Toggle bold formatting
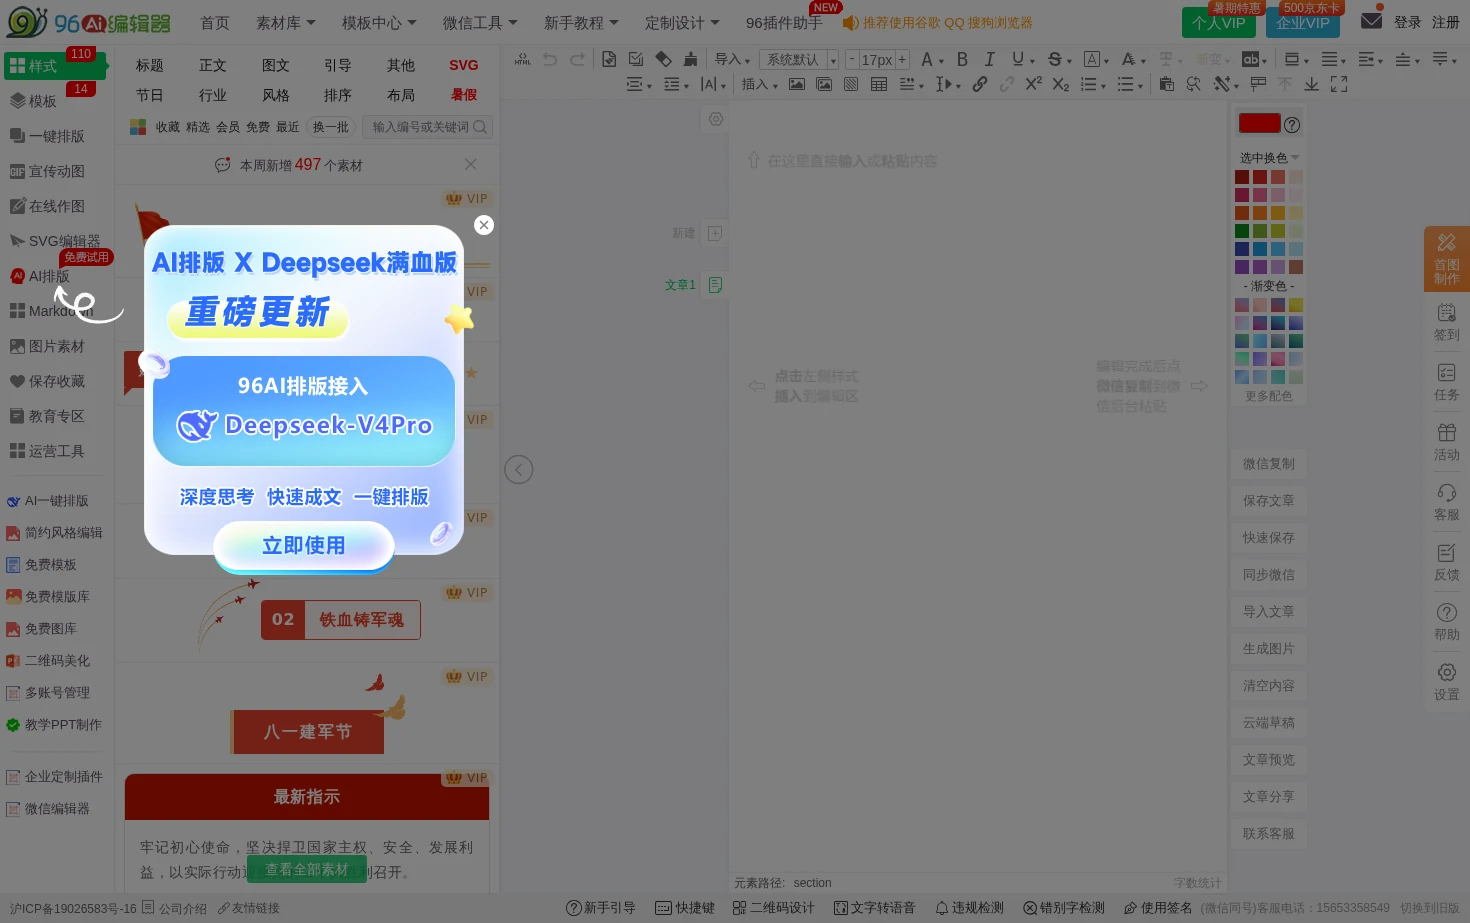 pos(962,60)
